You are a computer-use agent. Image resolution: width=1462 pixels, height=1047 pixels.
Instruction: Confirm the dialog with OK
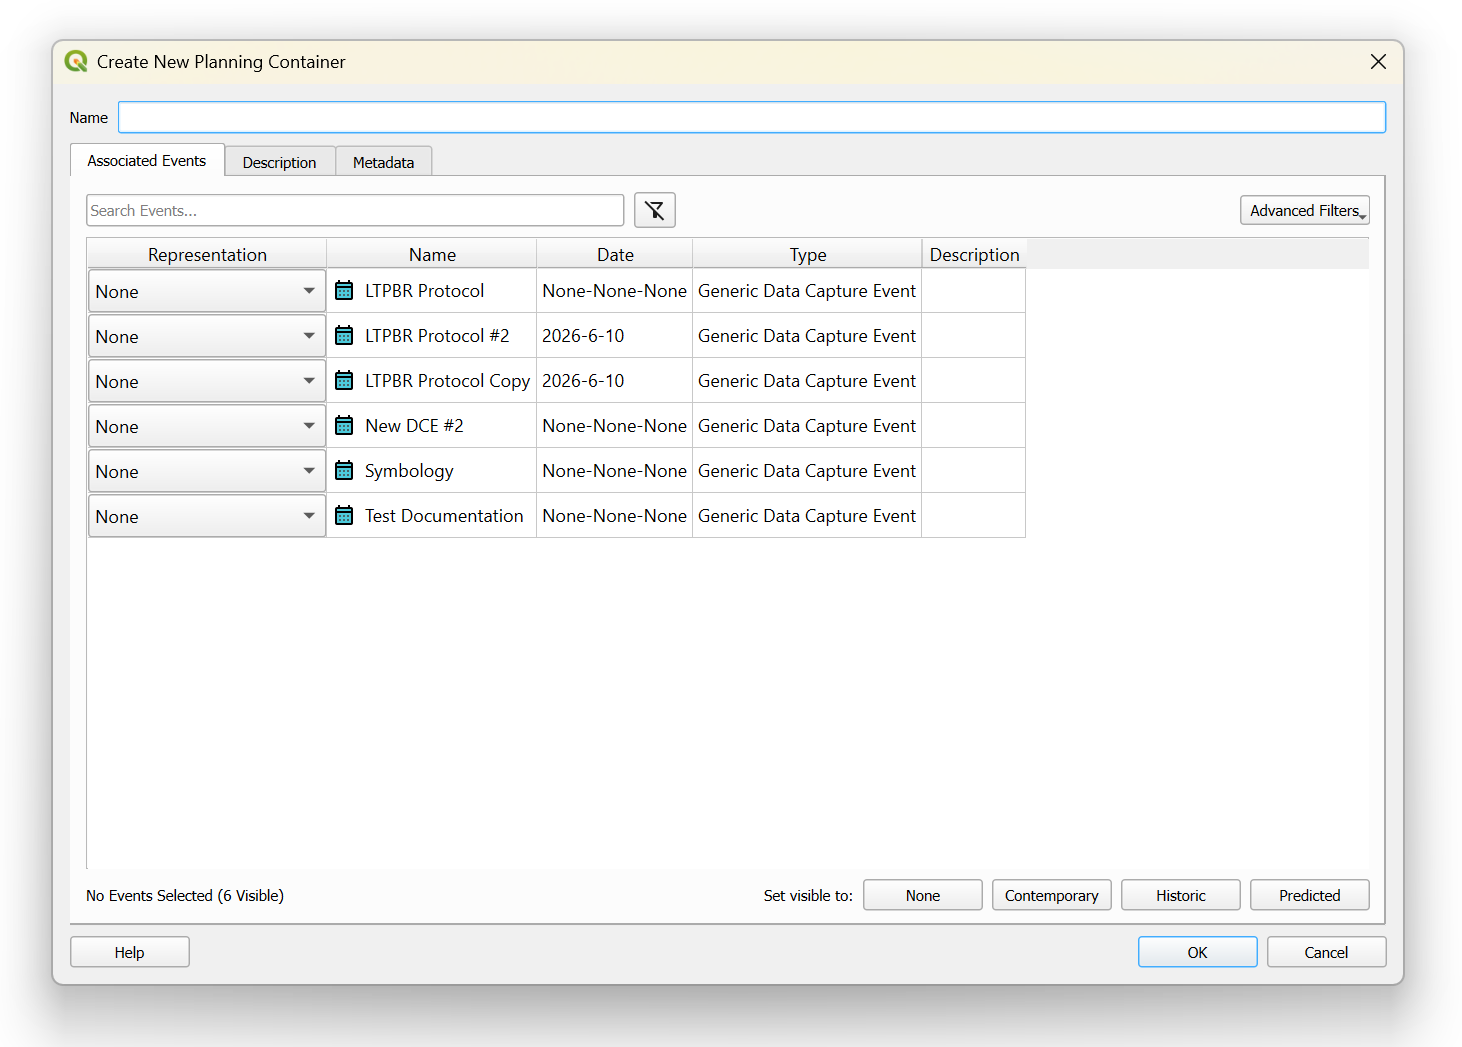1198,952
